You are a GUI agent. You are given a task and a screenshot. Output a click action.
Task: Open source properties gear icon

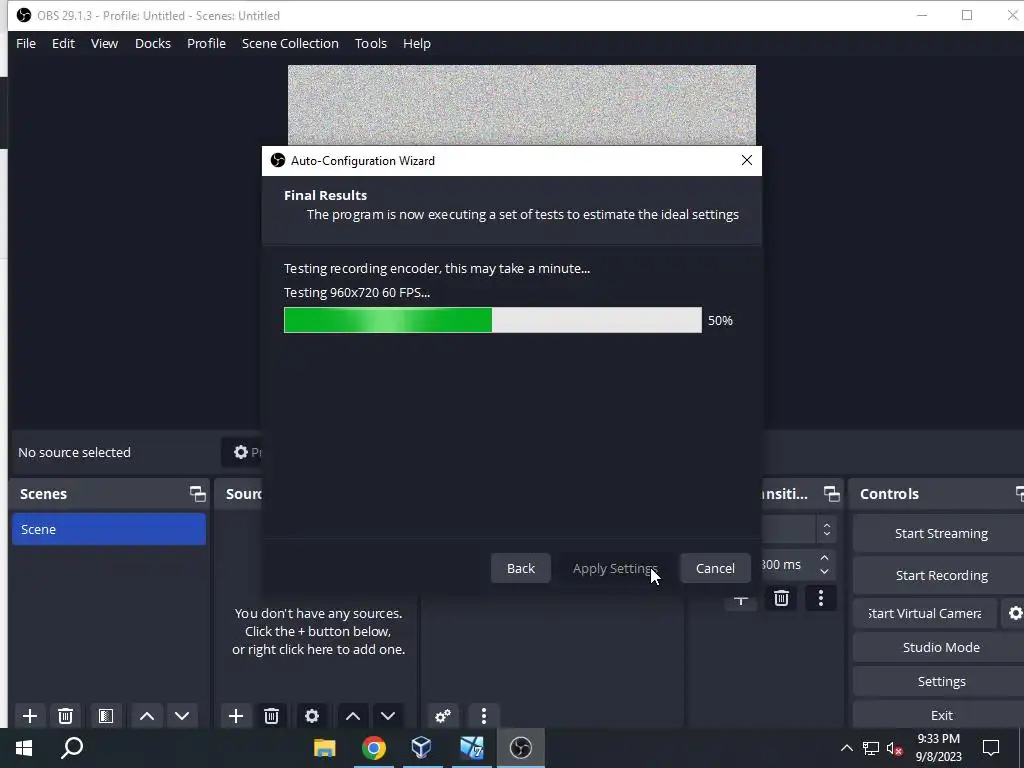(x=312, y=716)
